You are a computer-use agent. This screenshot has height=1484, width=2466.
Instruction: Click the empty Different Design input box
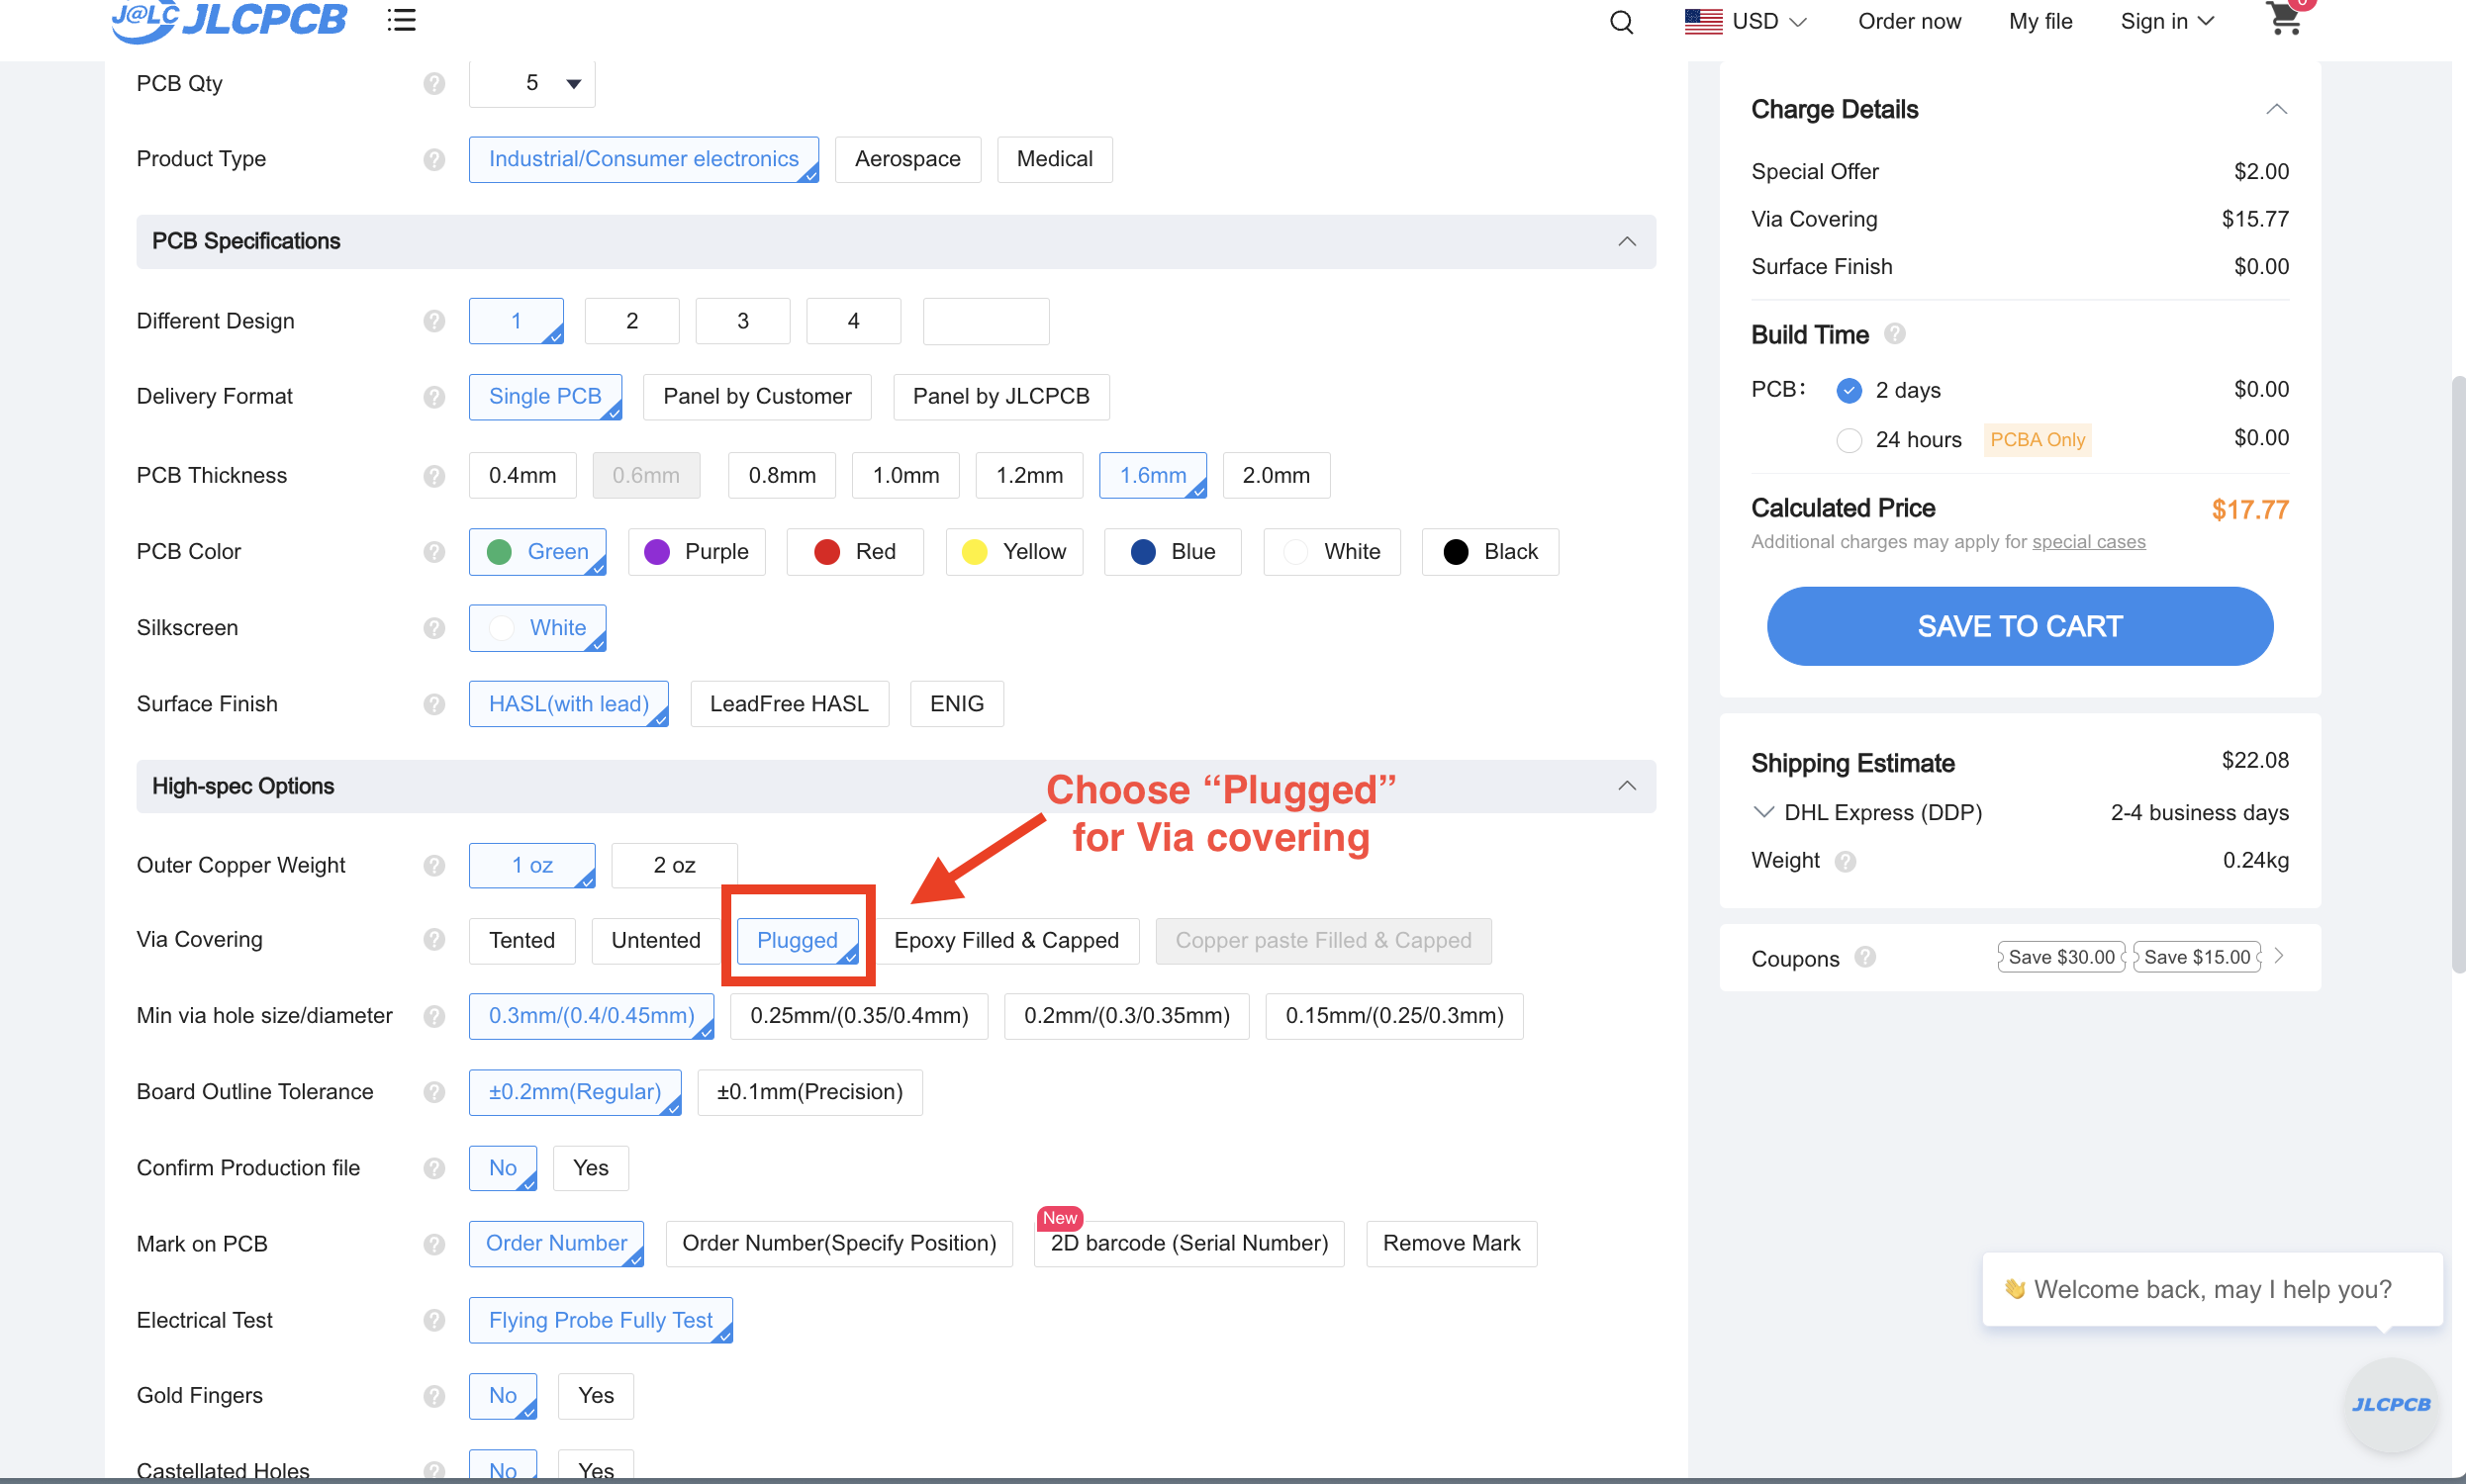(986, 321)
